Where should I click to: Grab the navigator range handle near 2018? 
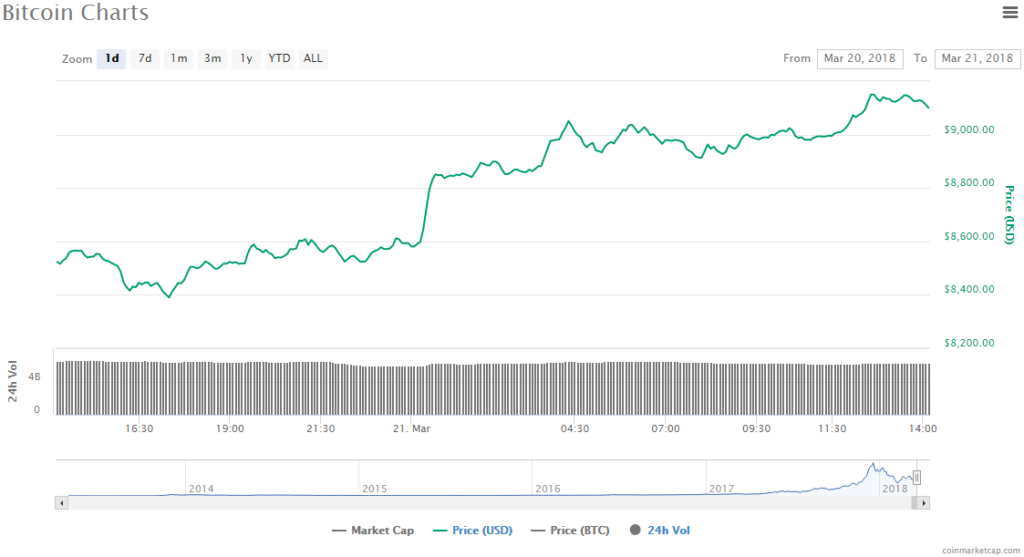(x=916, y=477)
